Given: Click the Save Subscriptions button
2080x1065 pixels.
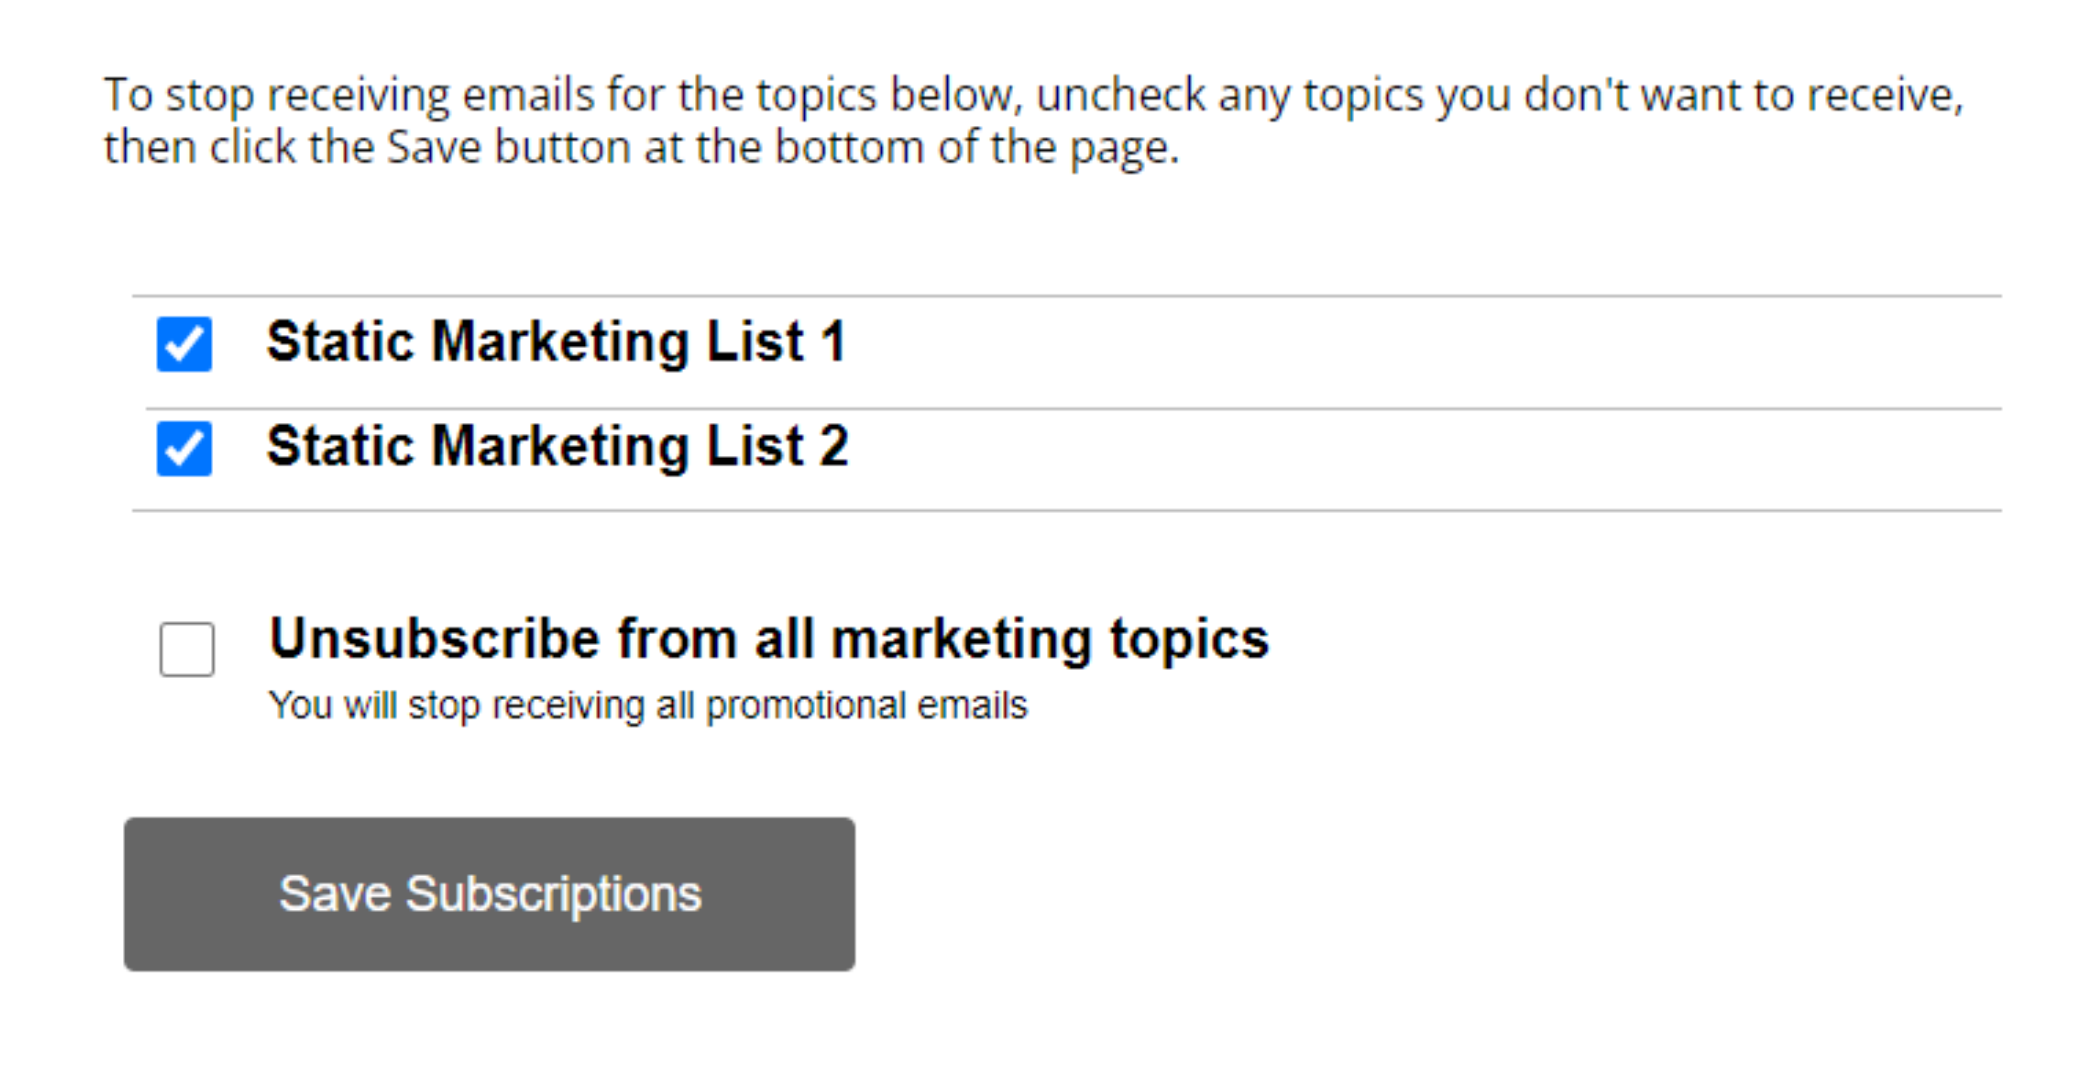Looking at the screenshot, I should tap(489, 894).
